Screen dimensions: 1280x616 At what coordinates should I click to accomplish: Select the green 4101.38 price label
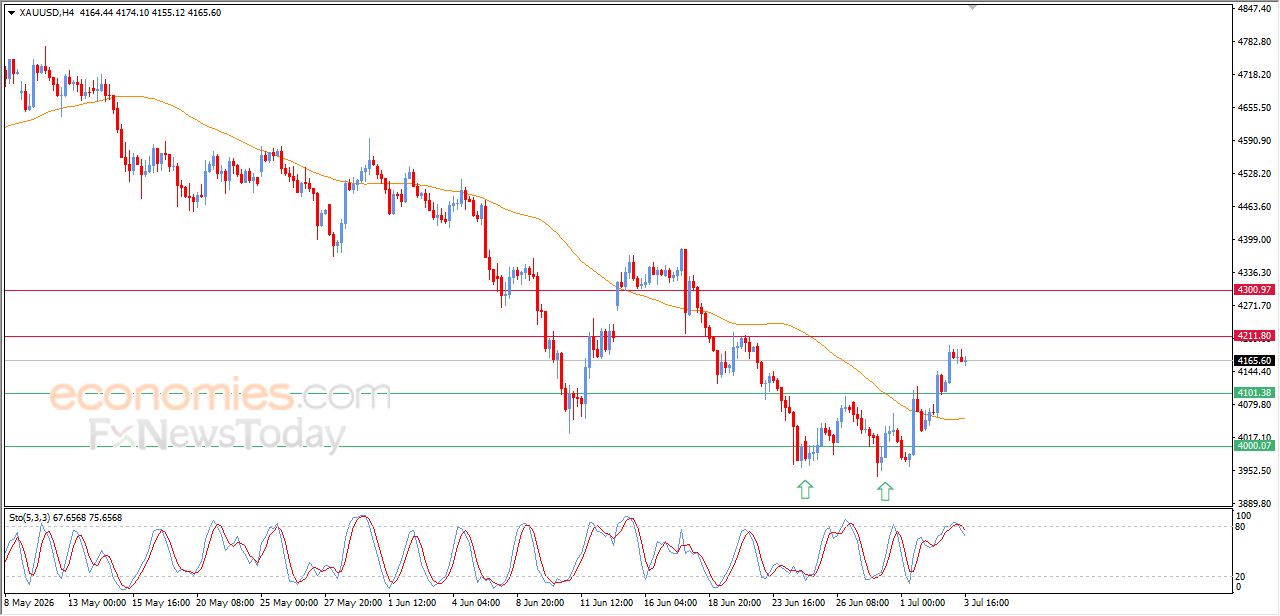coord(1253,393)
